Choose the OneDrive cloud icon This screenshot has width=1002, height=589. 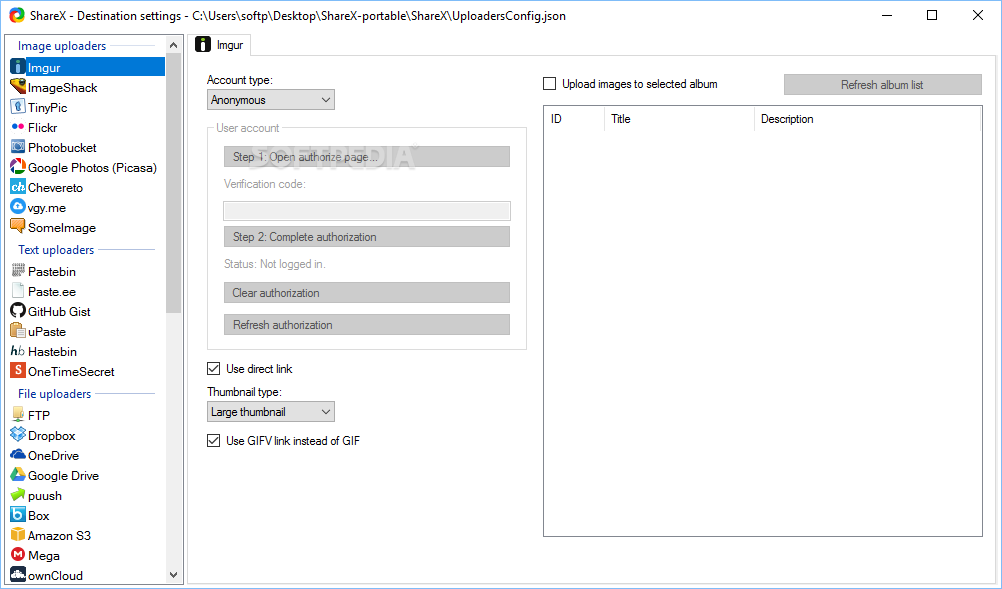tap(18, 455)
